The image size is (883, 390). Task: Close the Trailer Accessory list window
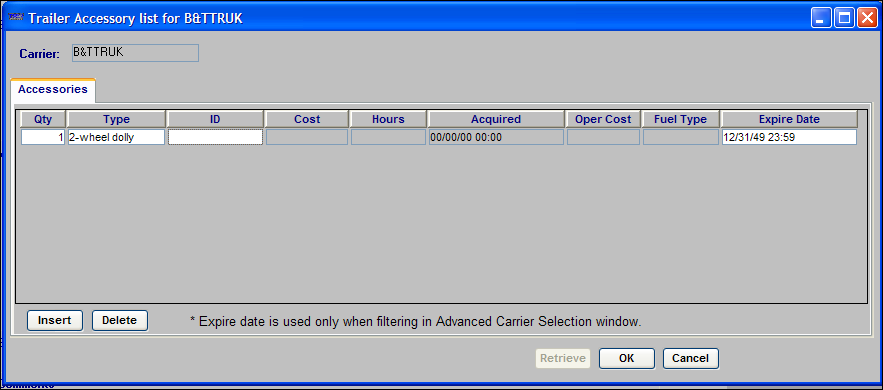coord(867,18)
